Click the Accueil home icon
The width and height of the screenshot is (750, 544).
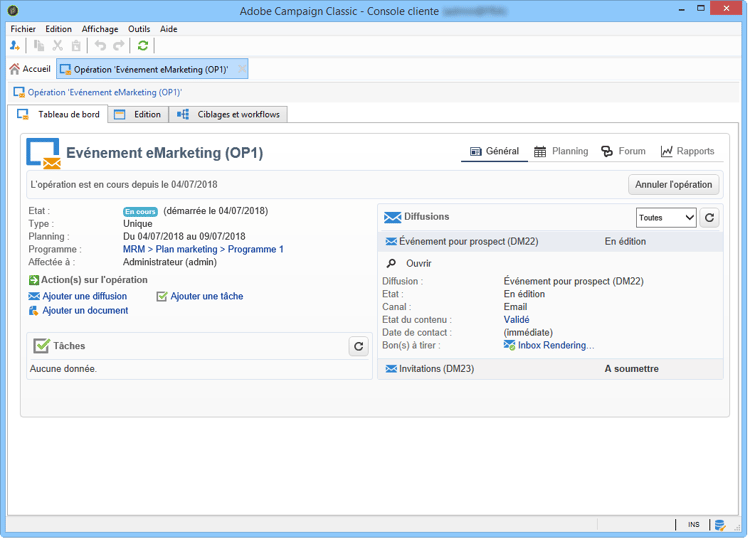coord(15,69)
